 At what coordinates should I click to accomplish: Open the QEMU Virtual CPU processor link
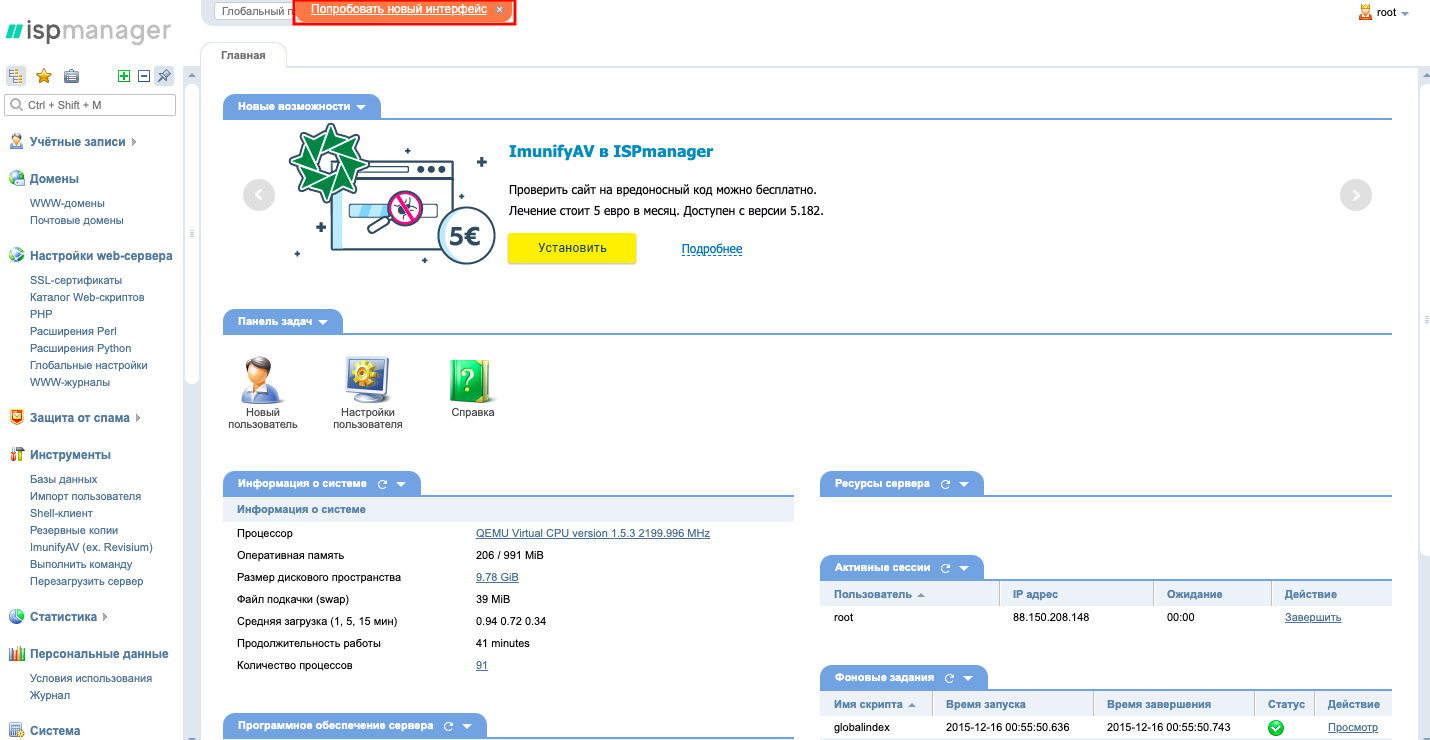point(593,533)
